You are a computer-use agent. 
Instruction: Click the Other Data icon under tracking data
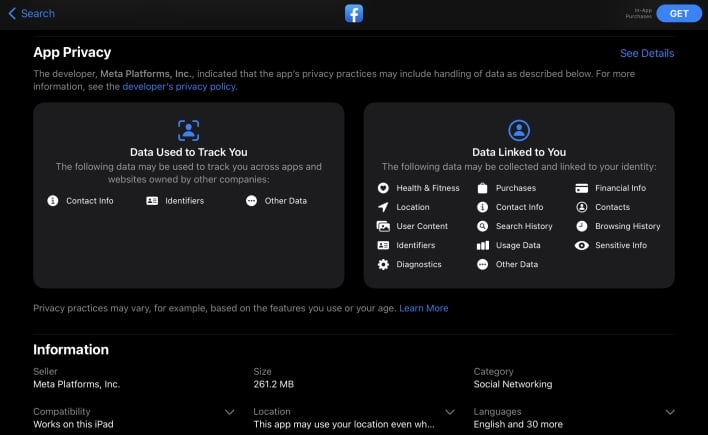252,201
